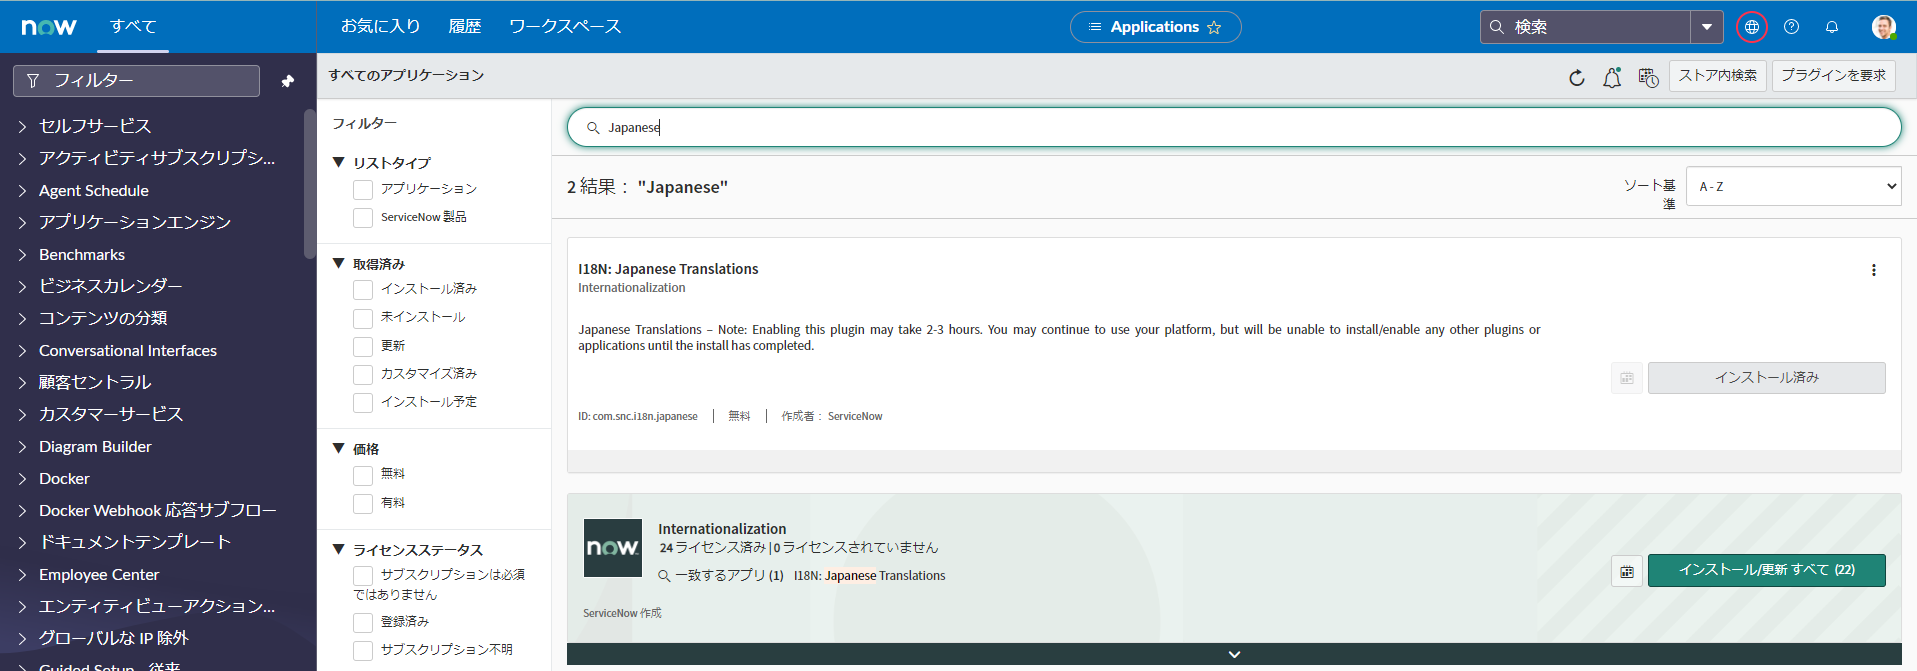The height and width of the screenshot is (671, 1917).
Task: Click the インストール済み status button
Action: tap(1766, 378)
